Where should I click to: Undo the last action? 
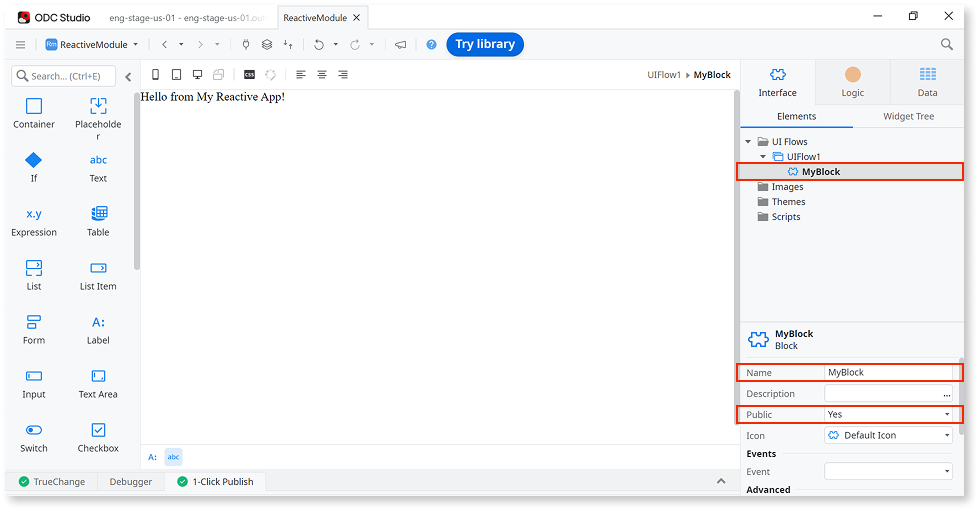click(x=318, y=44)
